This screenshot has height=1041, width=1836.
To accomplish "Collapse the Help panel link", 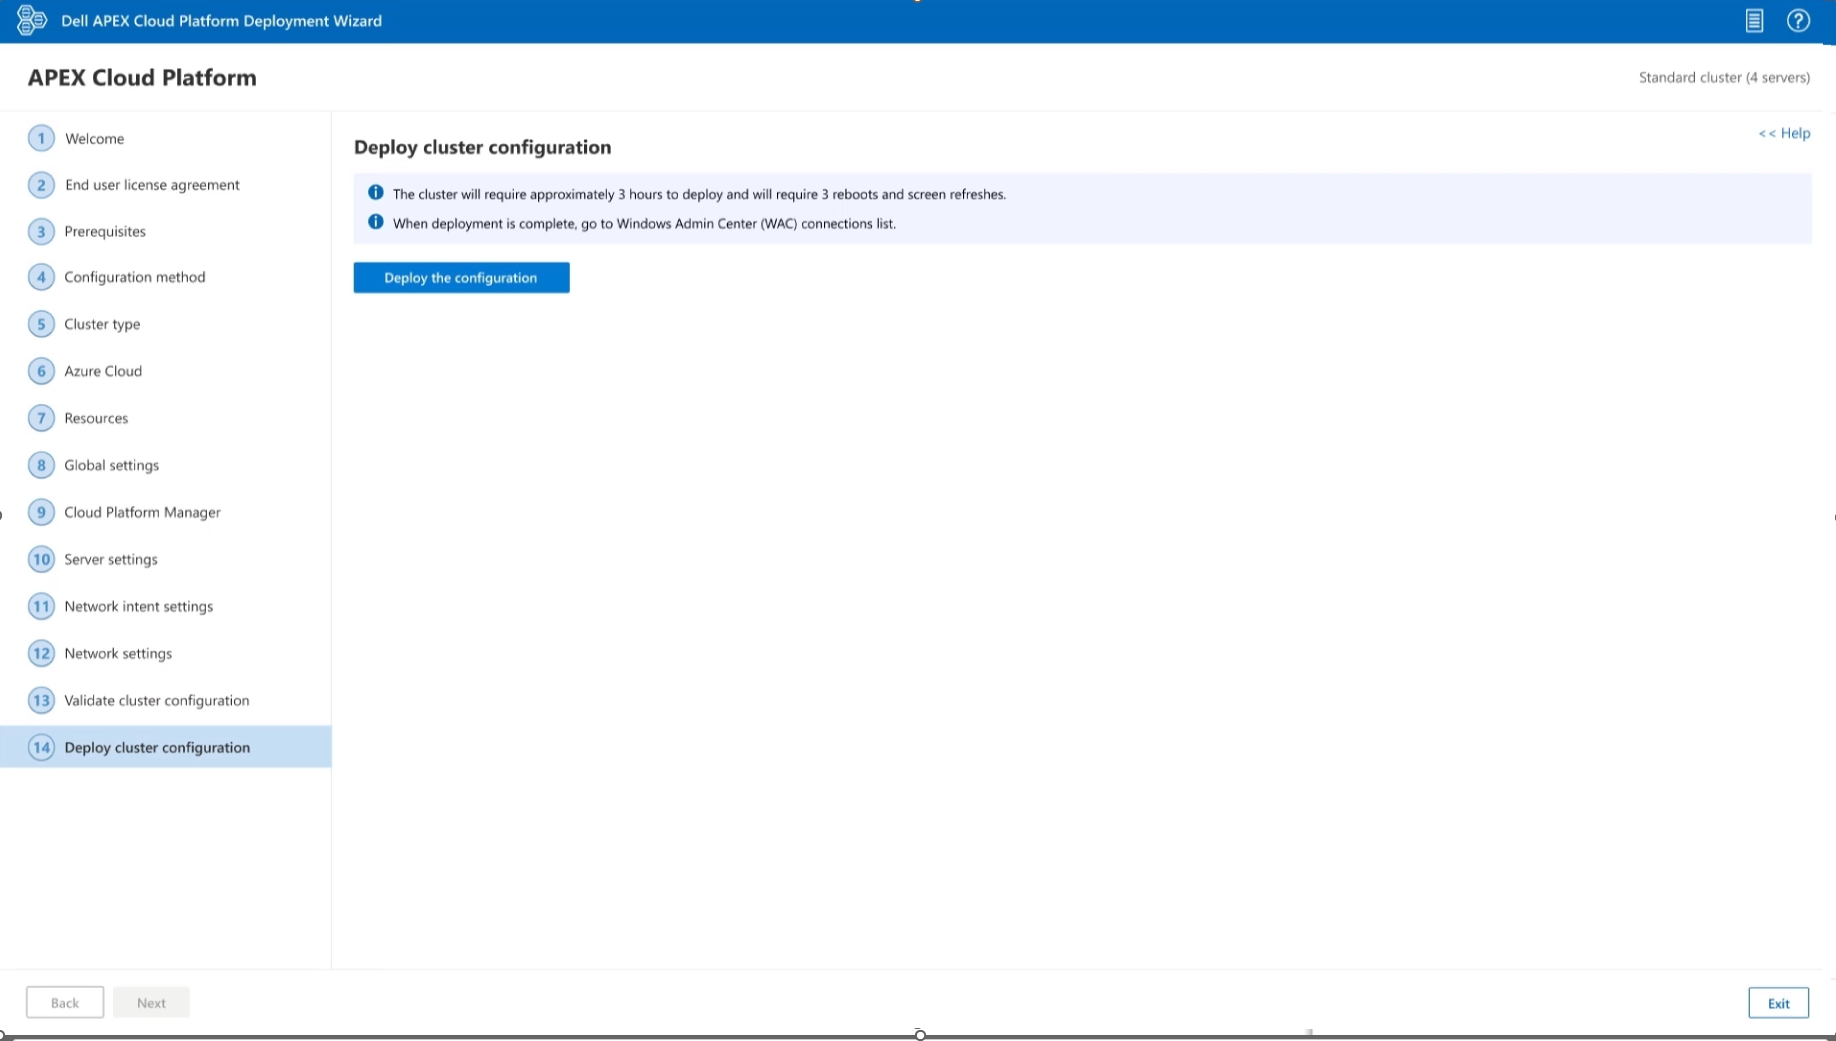I will [1784, 133].
